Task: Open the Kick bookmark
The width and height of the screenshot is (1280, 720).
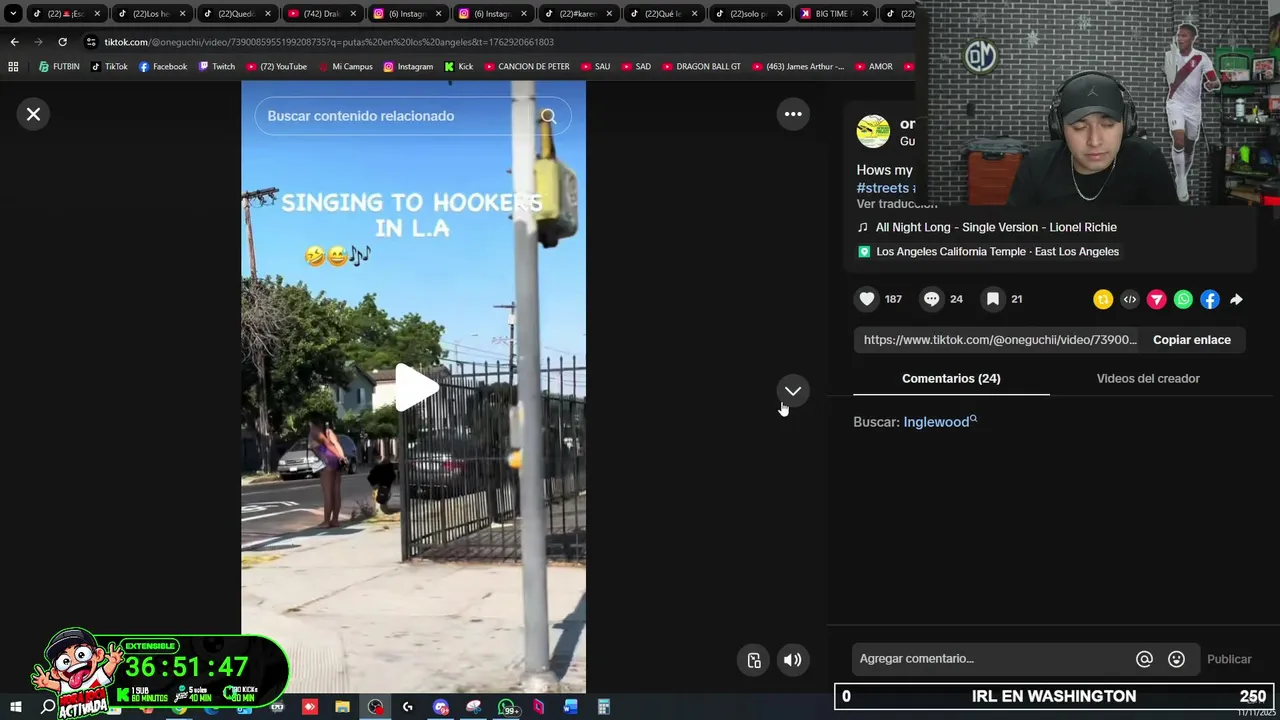Action: tap(459, 67)
